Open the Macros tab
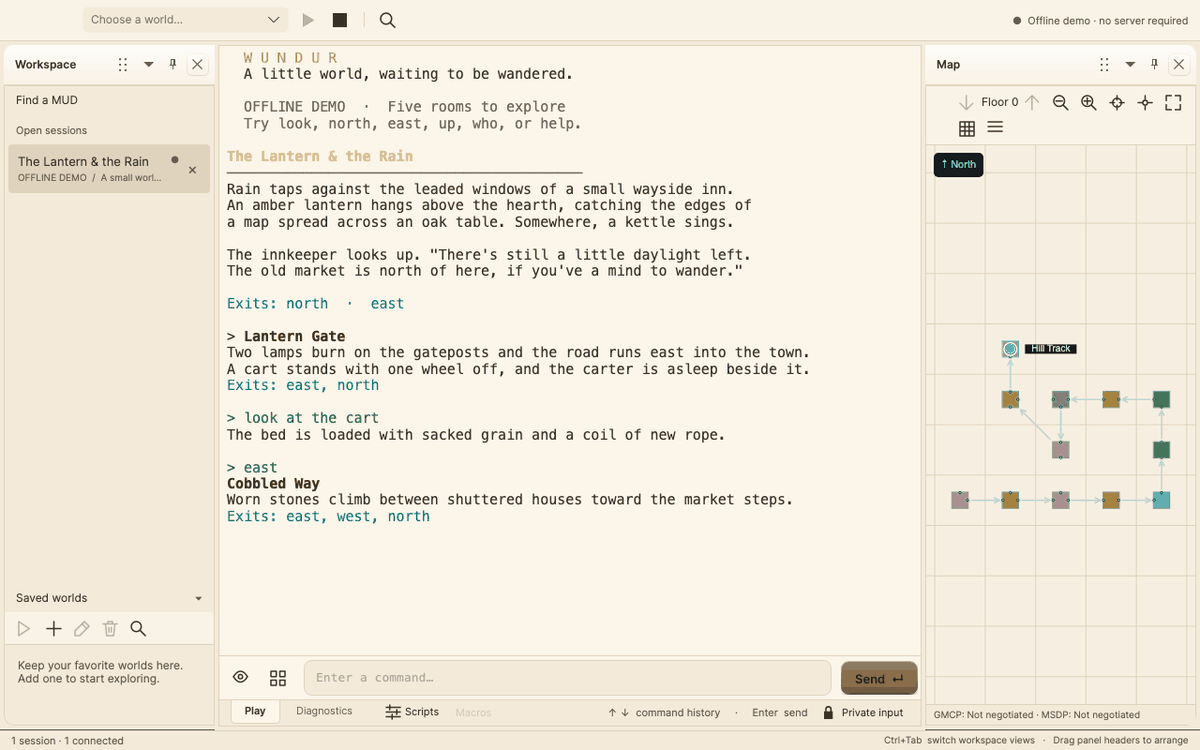 pos(473,712)
